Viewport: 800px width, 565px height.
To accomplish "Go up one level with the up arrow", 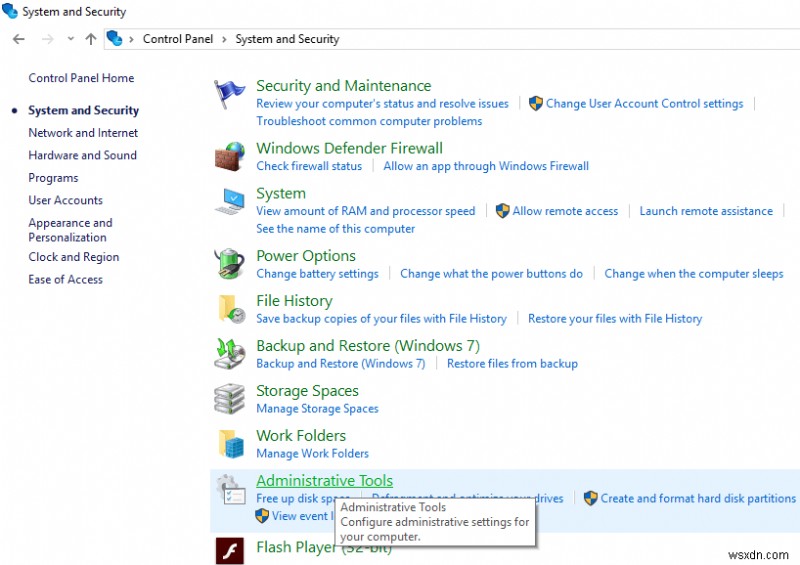I will click(x=91, y=39).
